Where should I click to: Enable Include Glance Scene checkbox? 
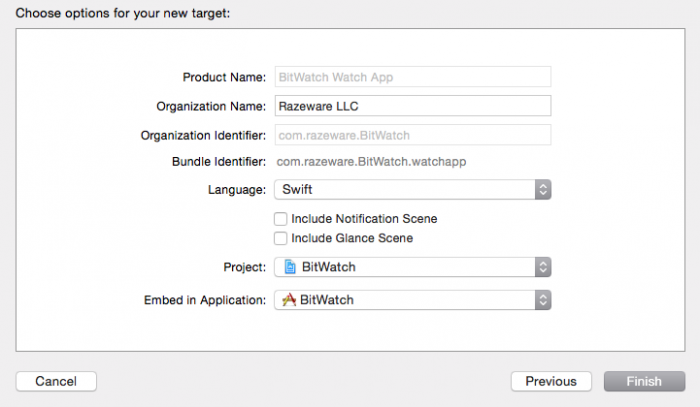(282, 238)
